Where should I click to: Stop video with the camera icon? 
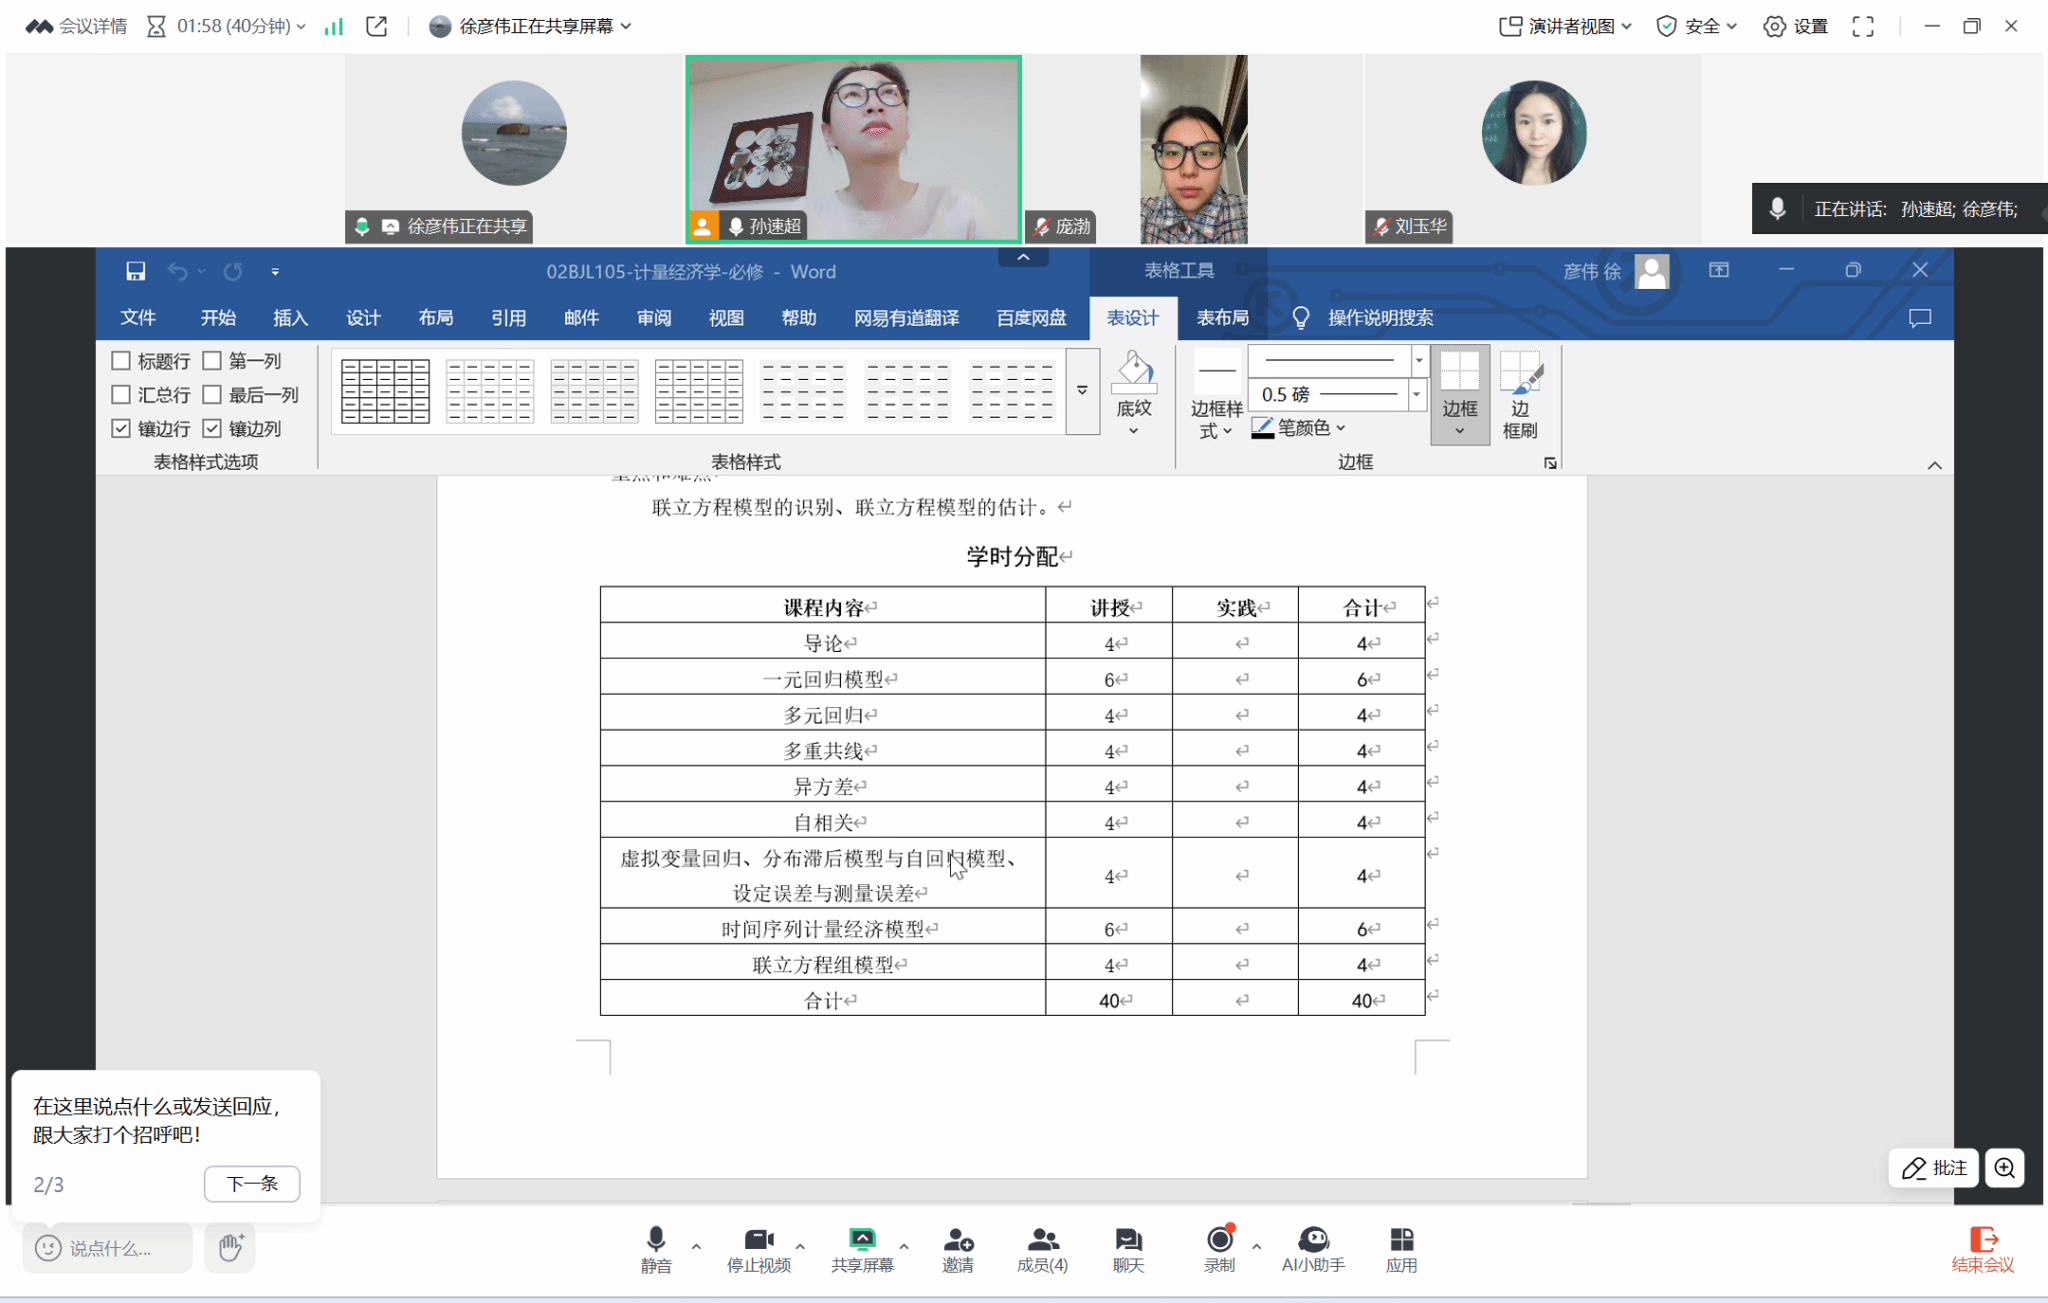pos(759,1249)
